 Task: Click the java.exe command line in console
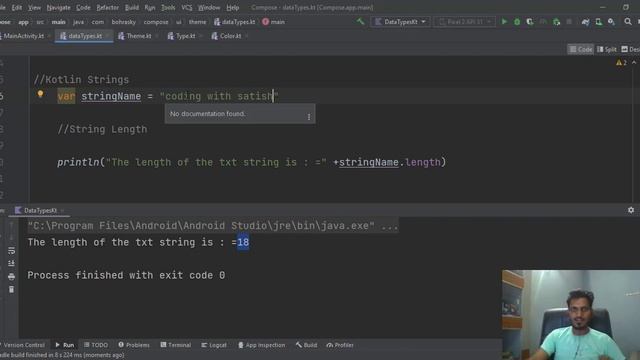click(213, 226)
